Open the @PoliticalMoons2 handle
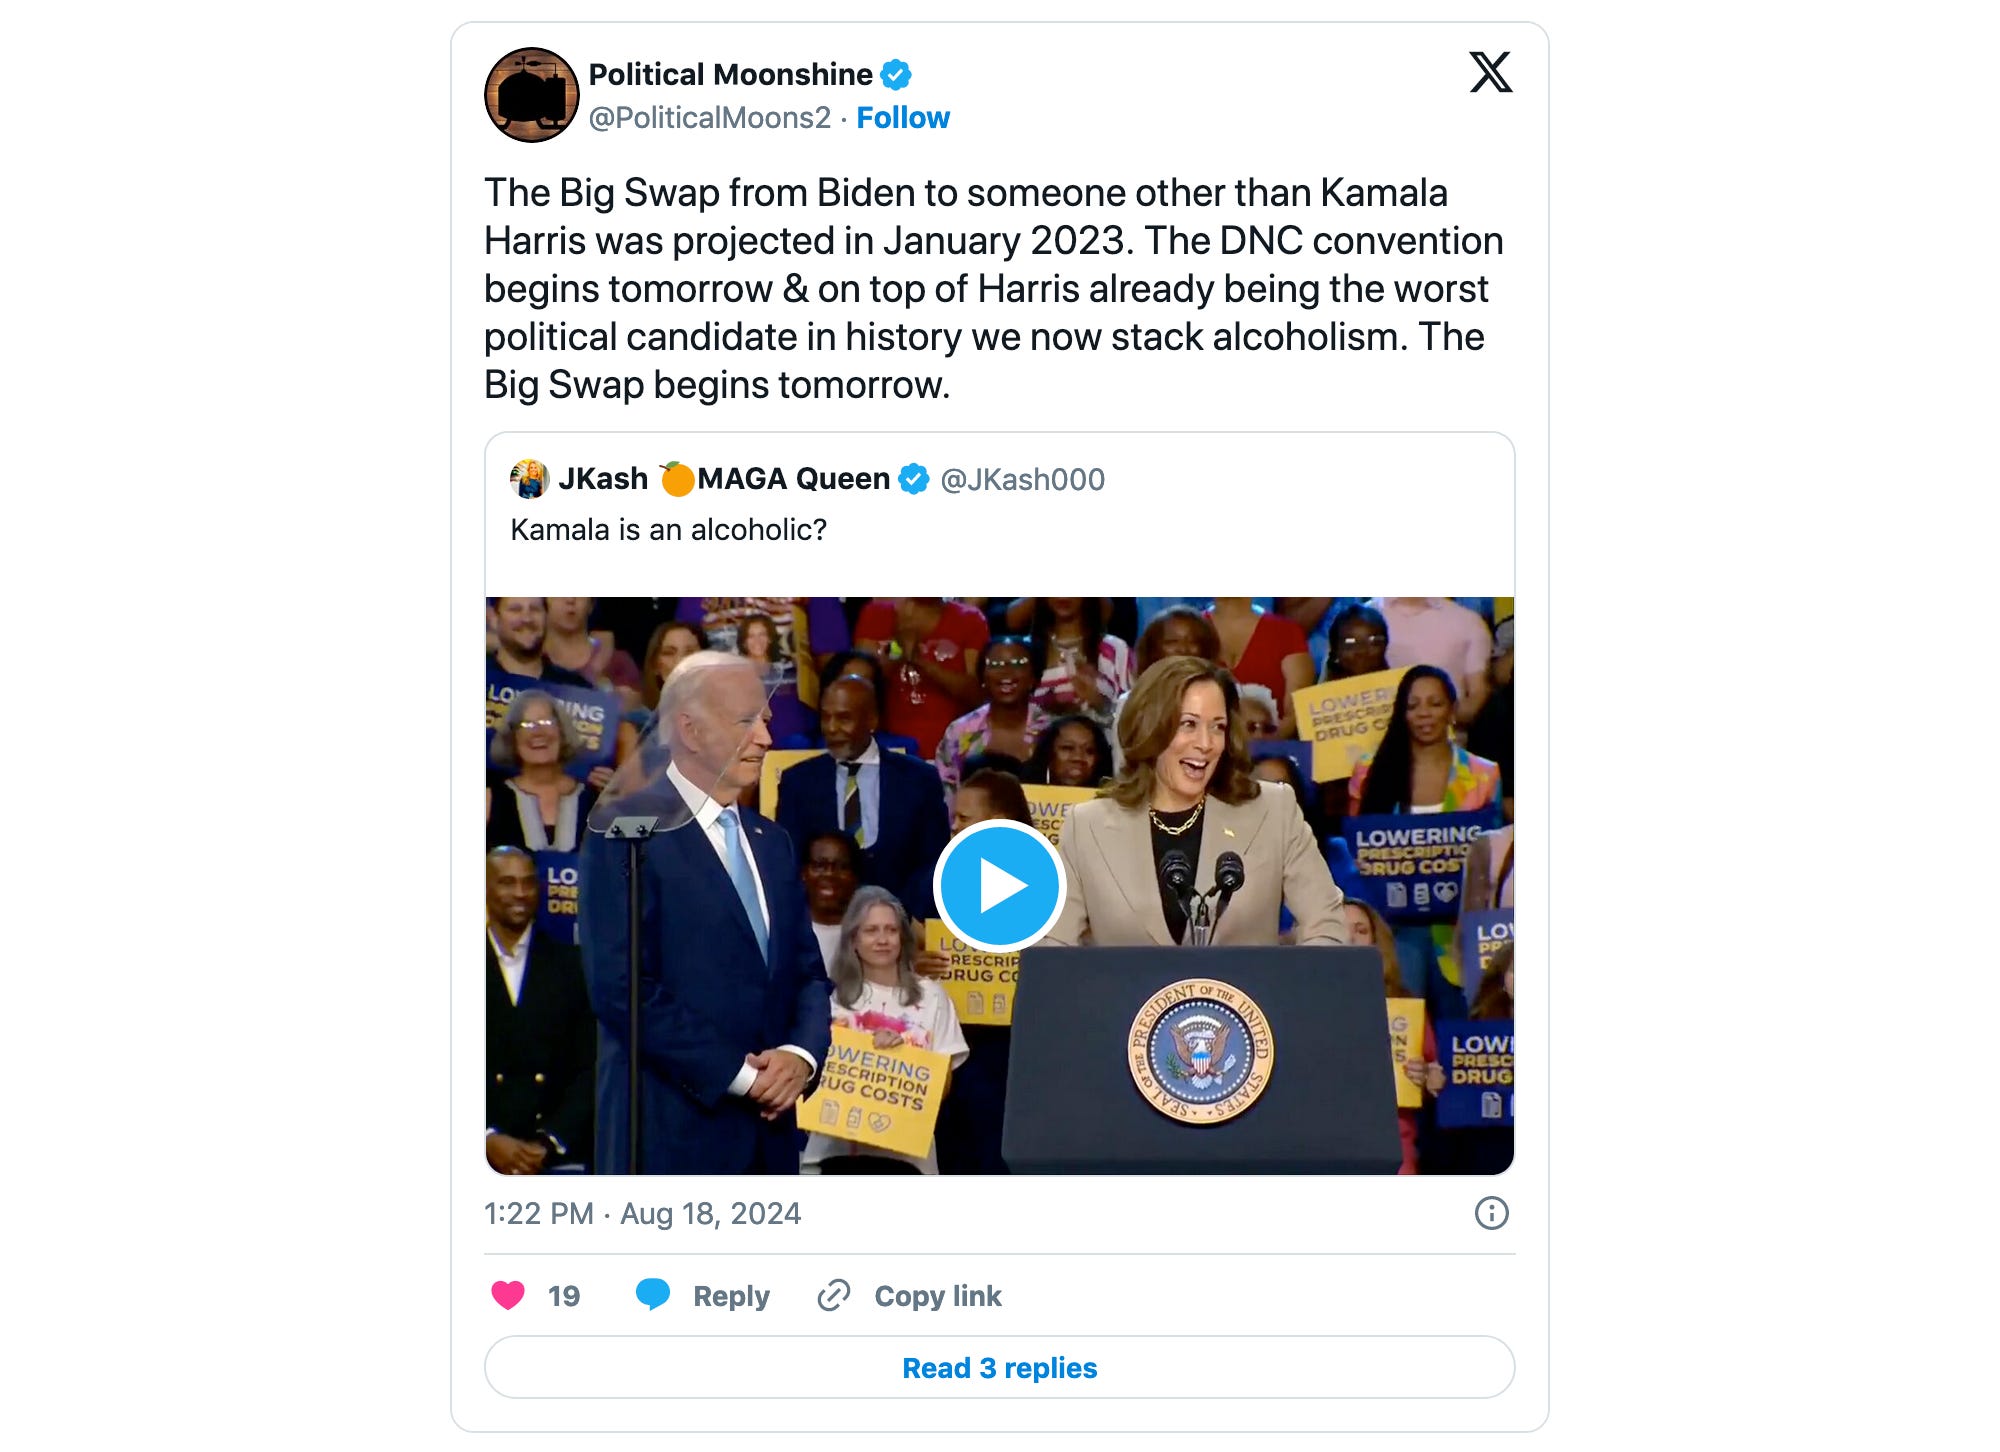Image resolution: width=2000 pixels, height=1452 pixels. (x=710, y=118)
